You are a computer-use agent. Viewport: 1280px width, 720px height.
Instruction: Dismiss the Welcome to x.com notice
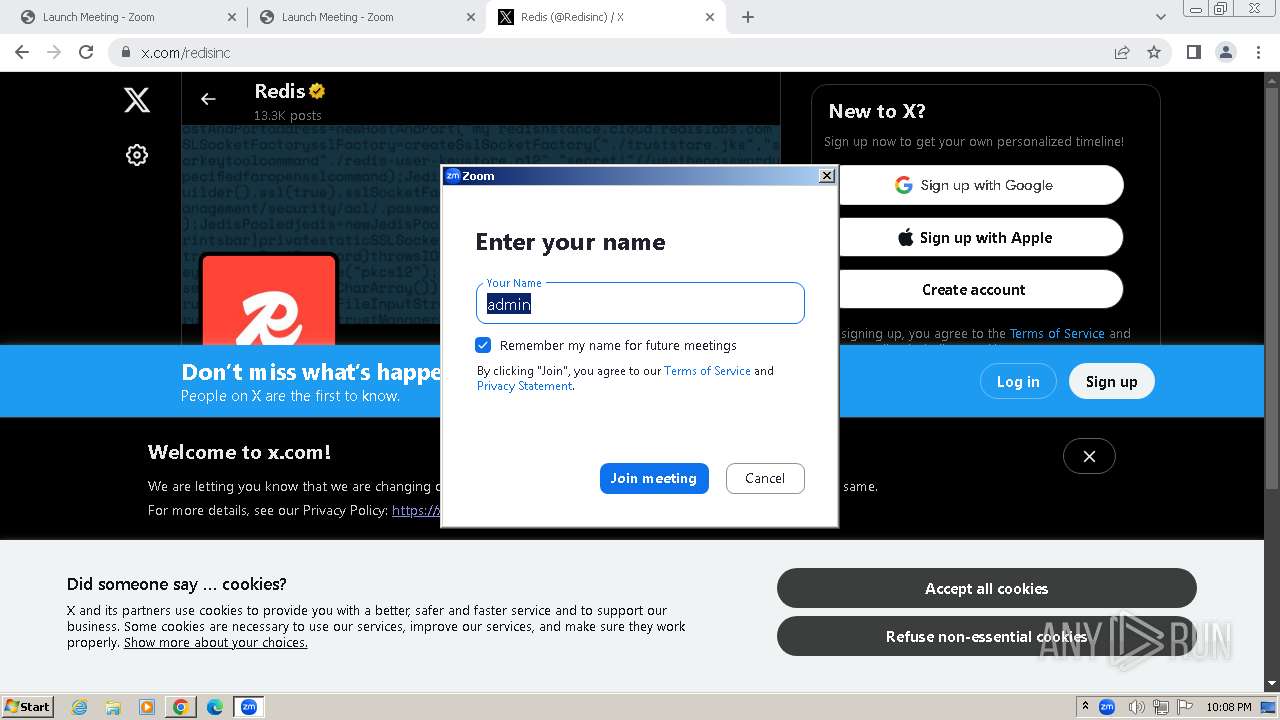coord(1089,456)
